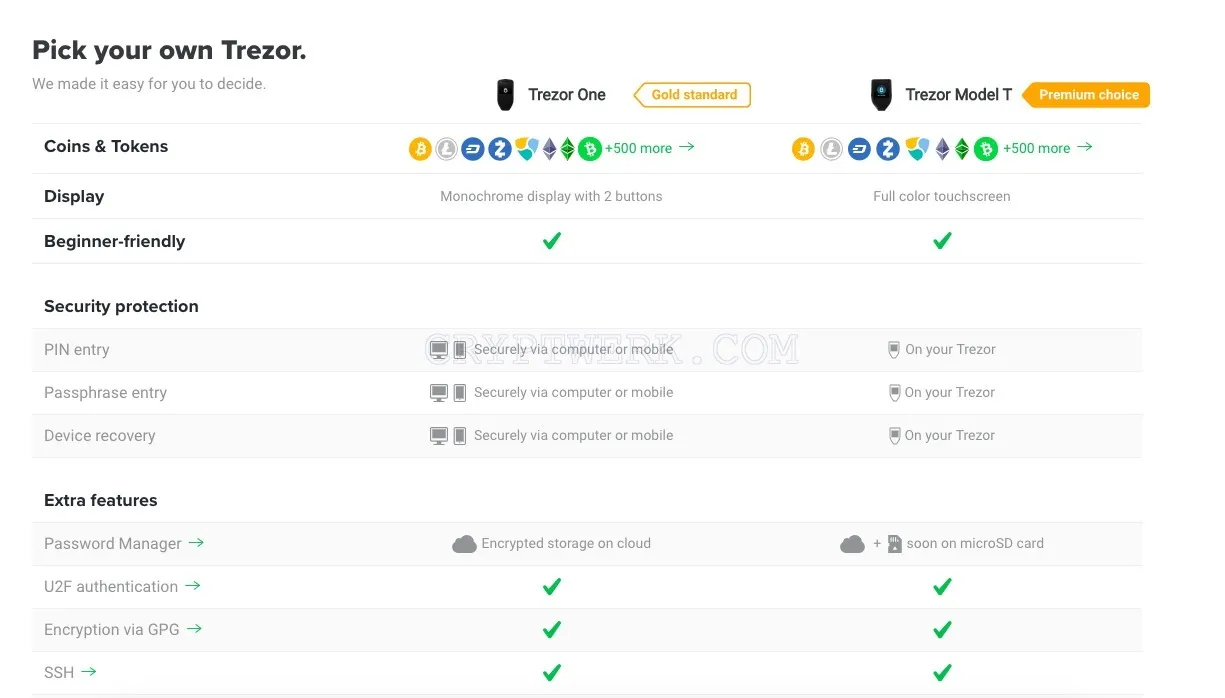The height and width of the screenshot is (698, 1225).
Task: Open the U2F authentication link
Action: [122, 587]
